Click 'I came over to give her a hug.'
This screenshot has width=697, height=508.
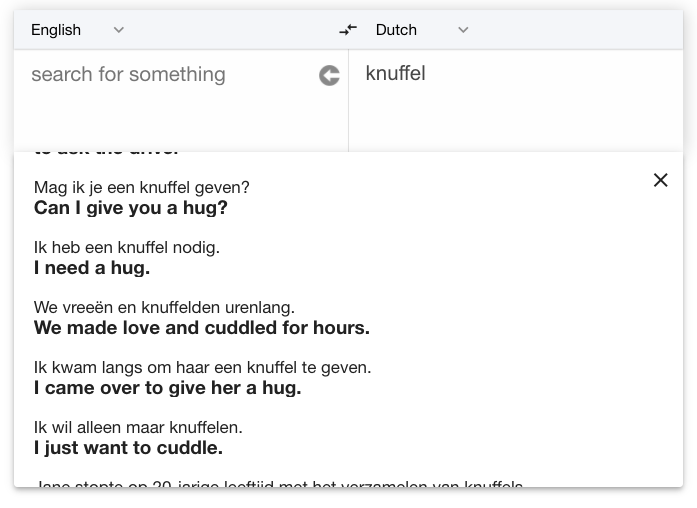coord(168,388)
